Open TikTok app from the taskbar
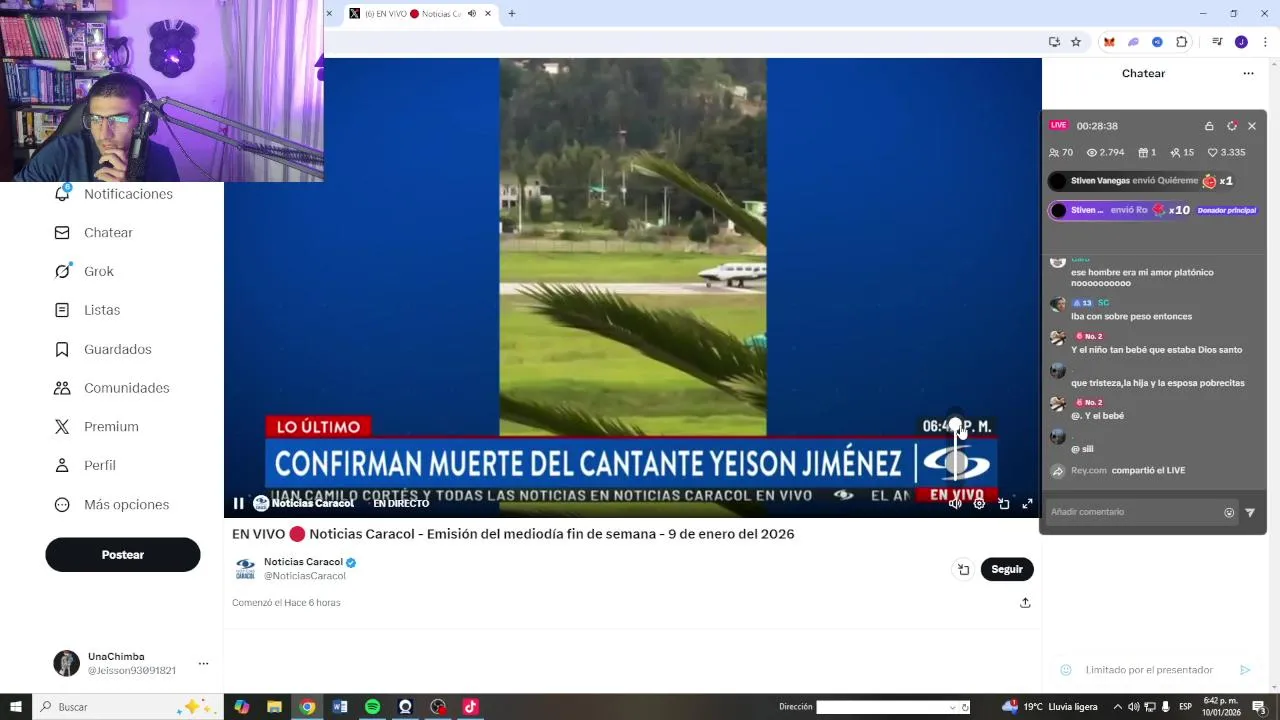1280x720 pixels. click(x=471, y=707)
